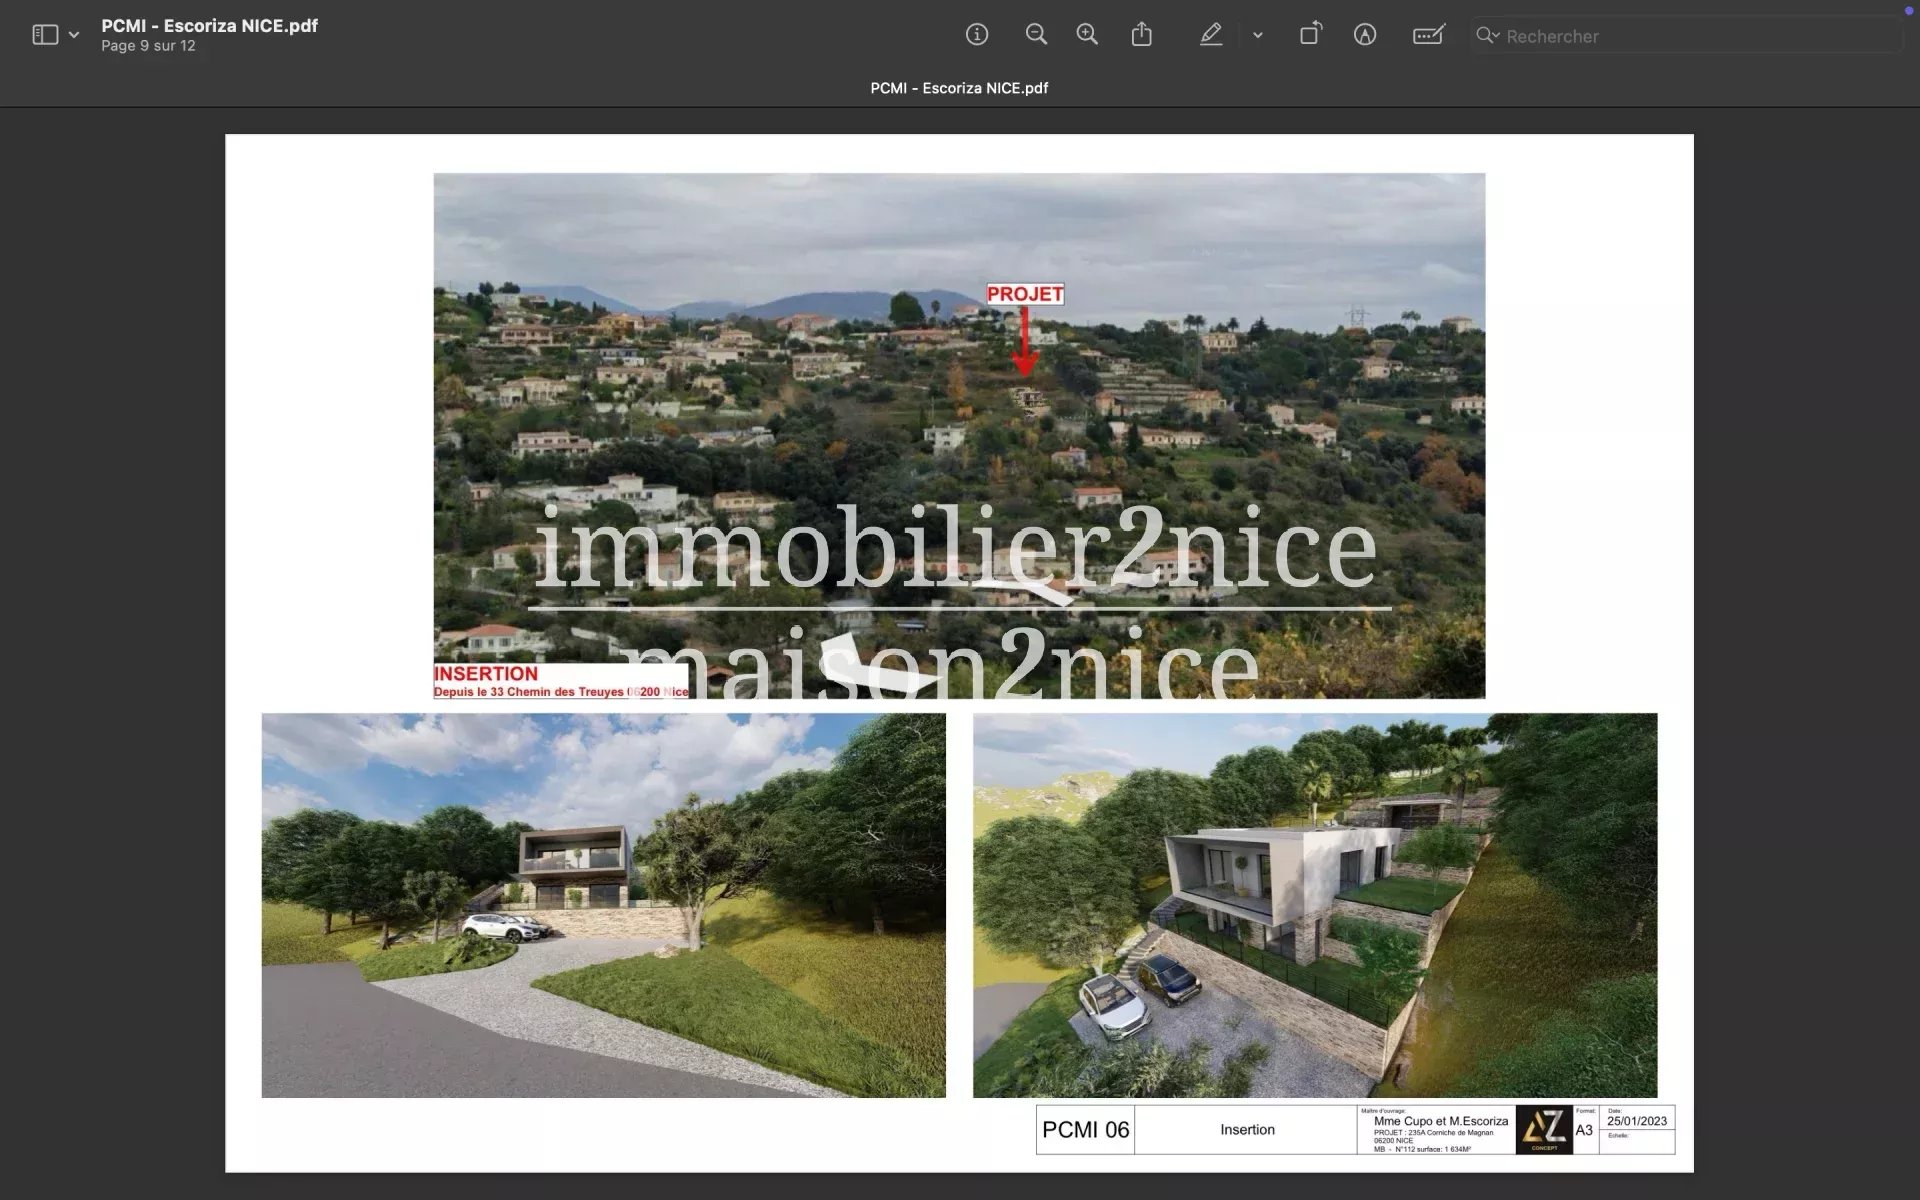
Task: Select the PCMI - Escoriza NICE.pdf tab
Action: pos(959,88)
